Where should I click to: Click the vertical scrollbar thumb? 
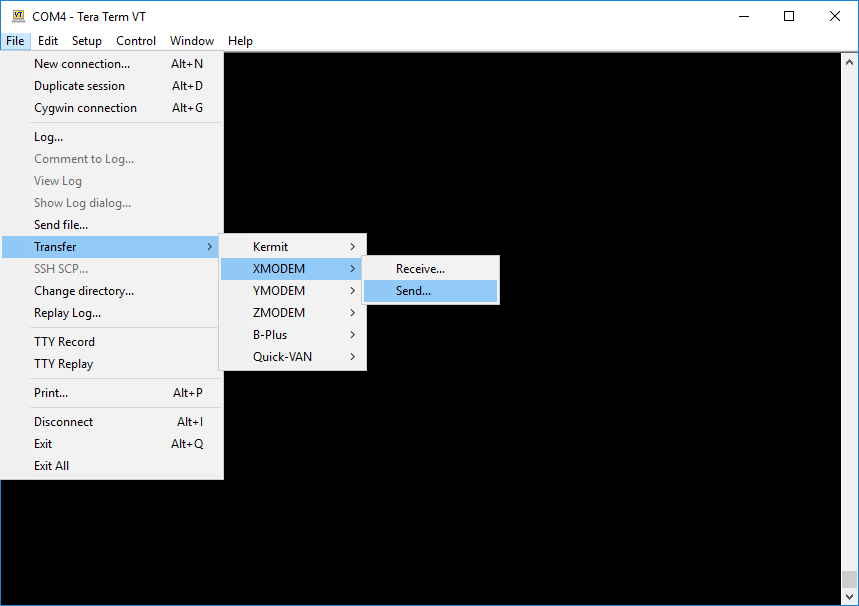tap(849, 579)
